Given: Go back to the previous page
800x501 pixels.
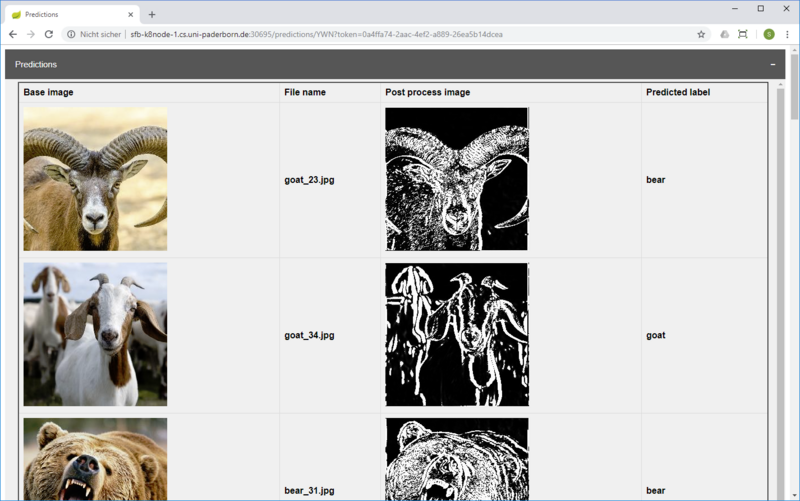Looking at the screenshot, I should point(13,34).
